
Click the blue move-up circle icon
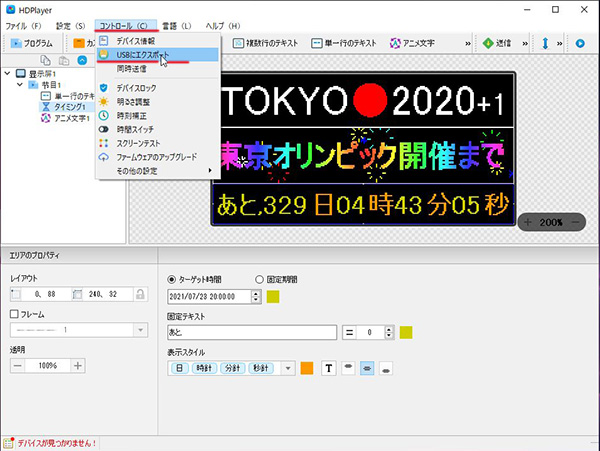[x=82, y=60]
